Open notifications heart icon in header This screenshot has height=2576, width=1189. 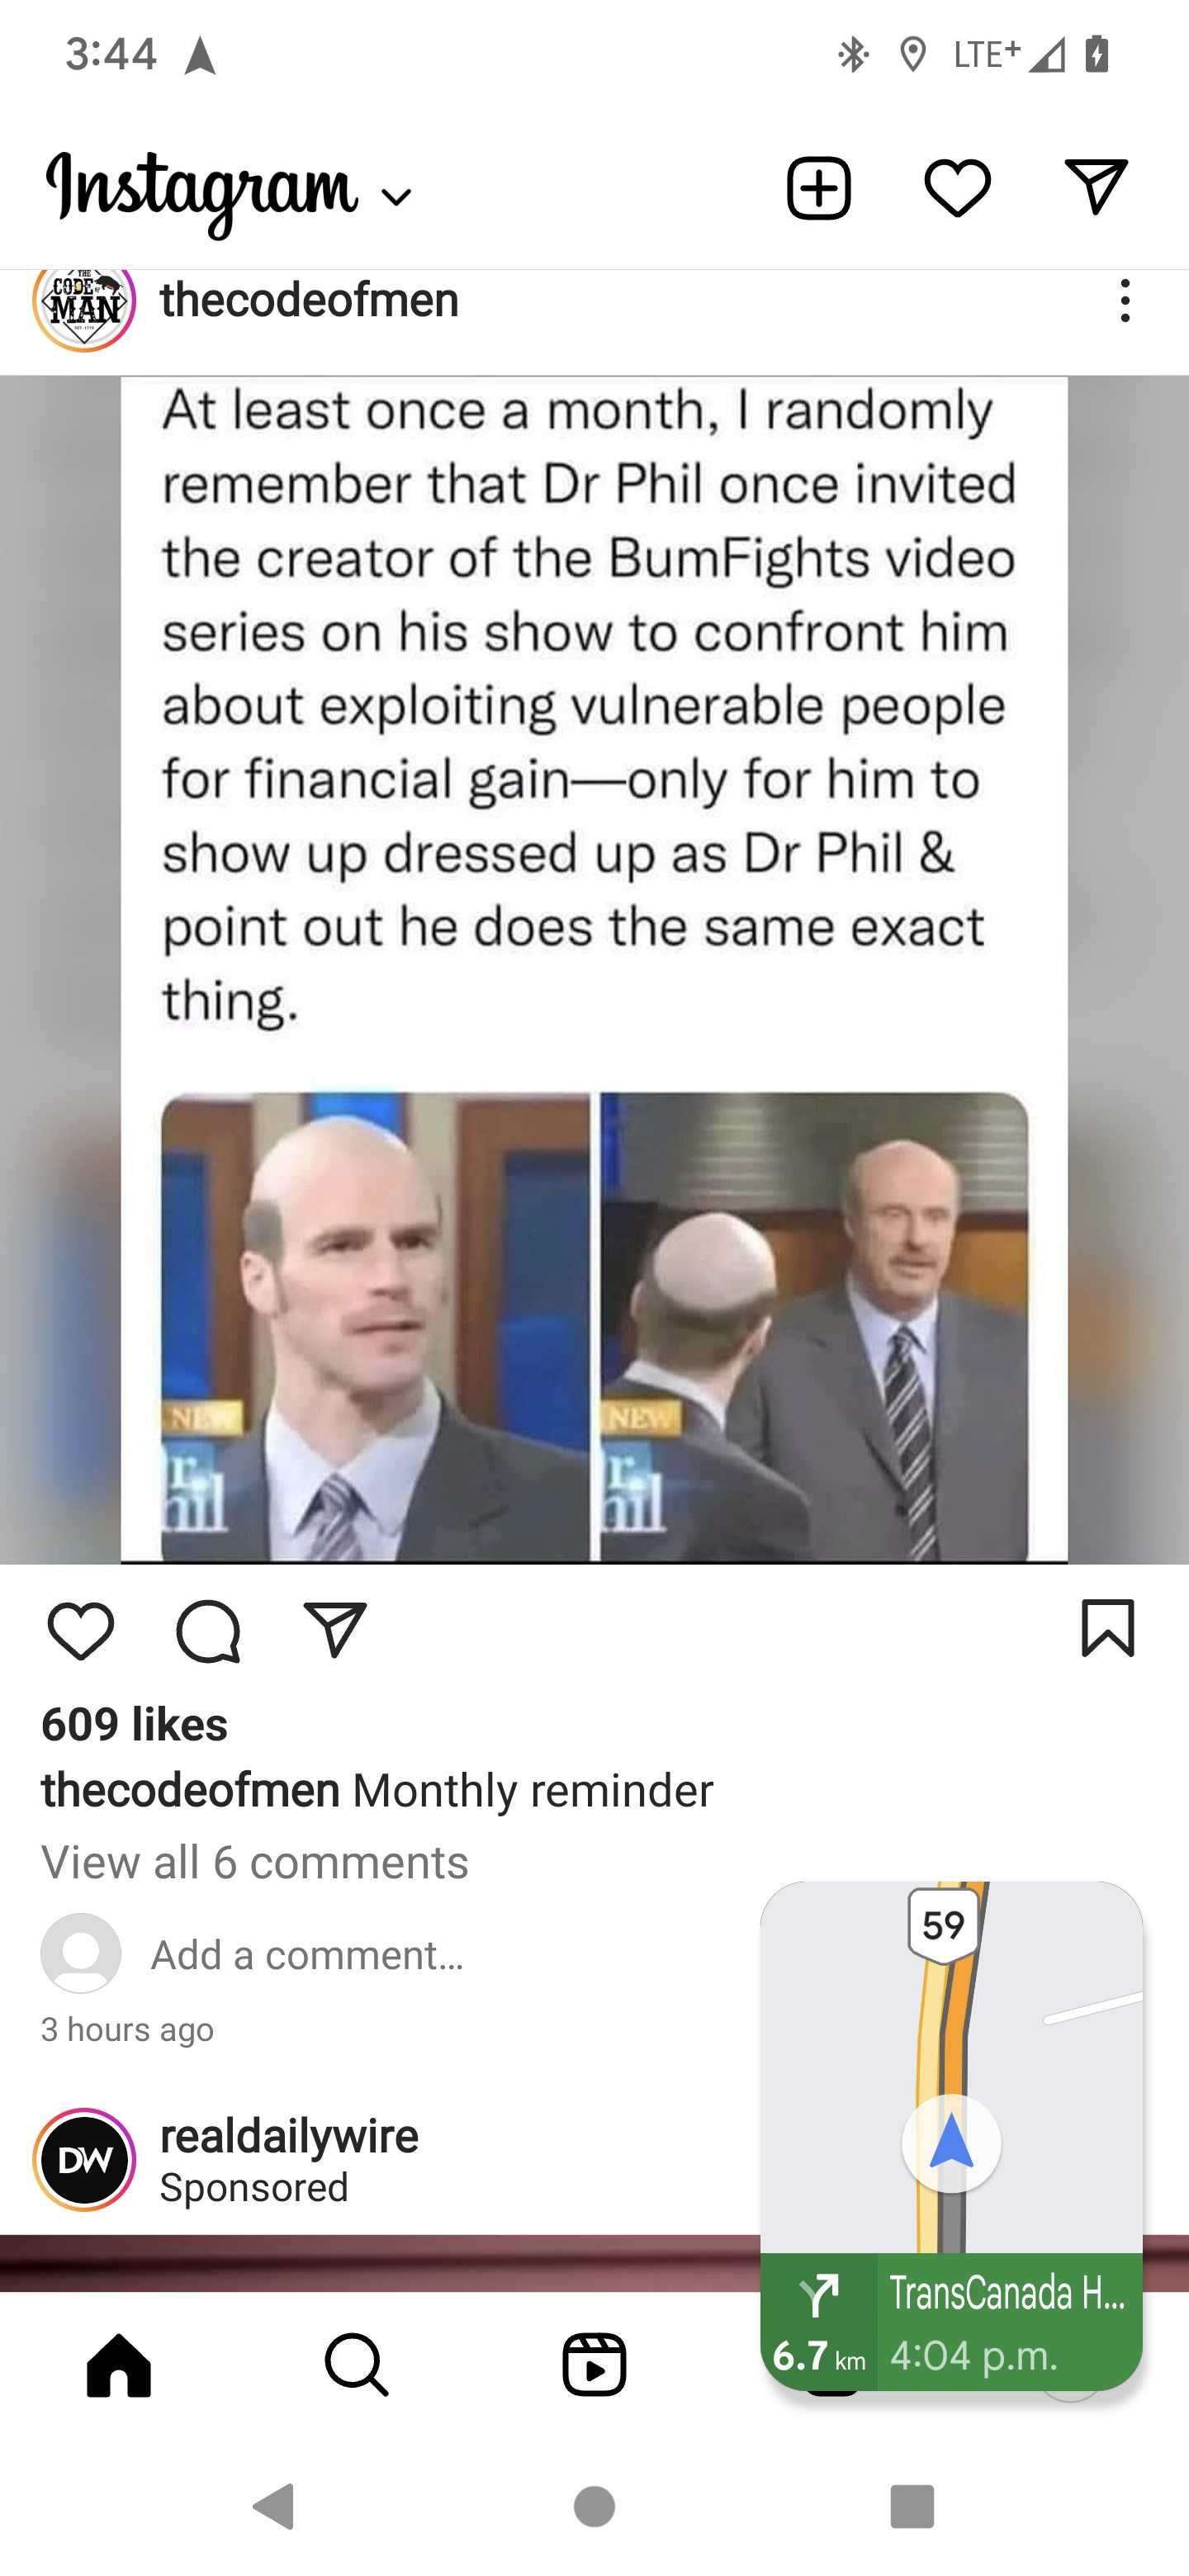pyautogui.click(x=957, y=188)
